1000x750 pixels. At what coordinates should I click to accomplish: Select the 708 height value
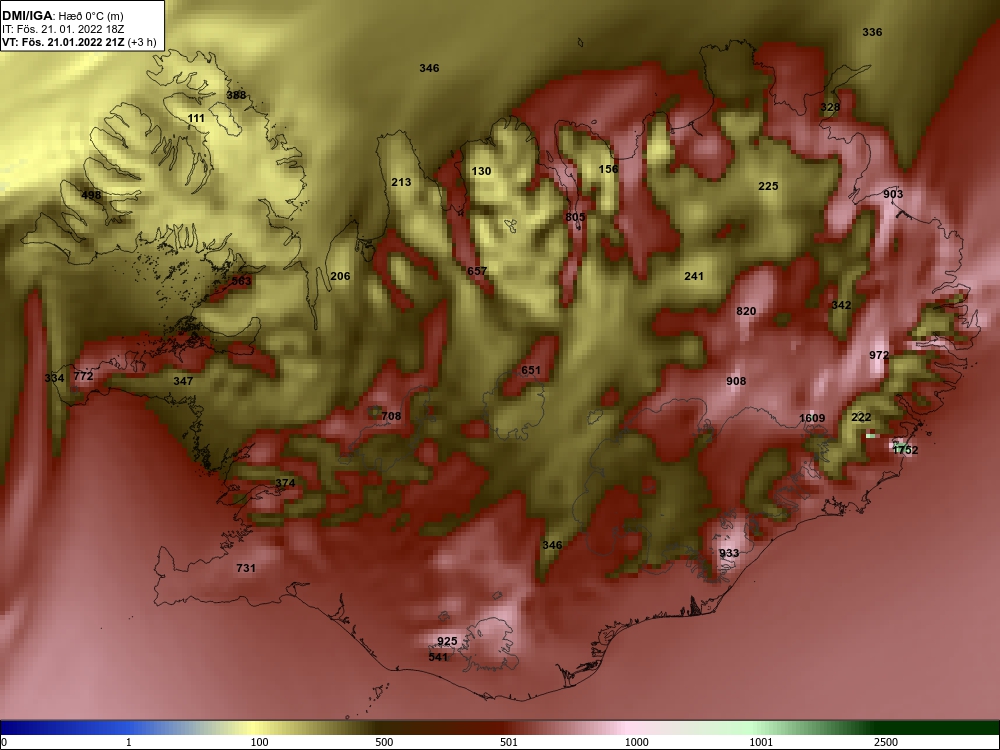pos(391,416)
